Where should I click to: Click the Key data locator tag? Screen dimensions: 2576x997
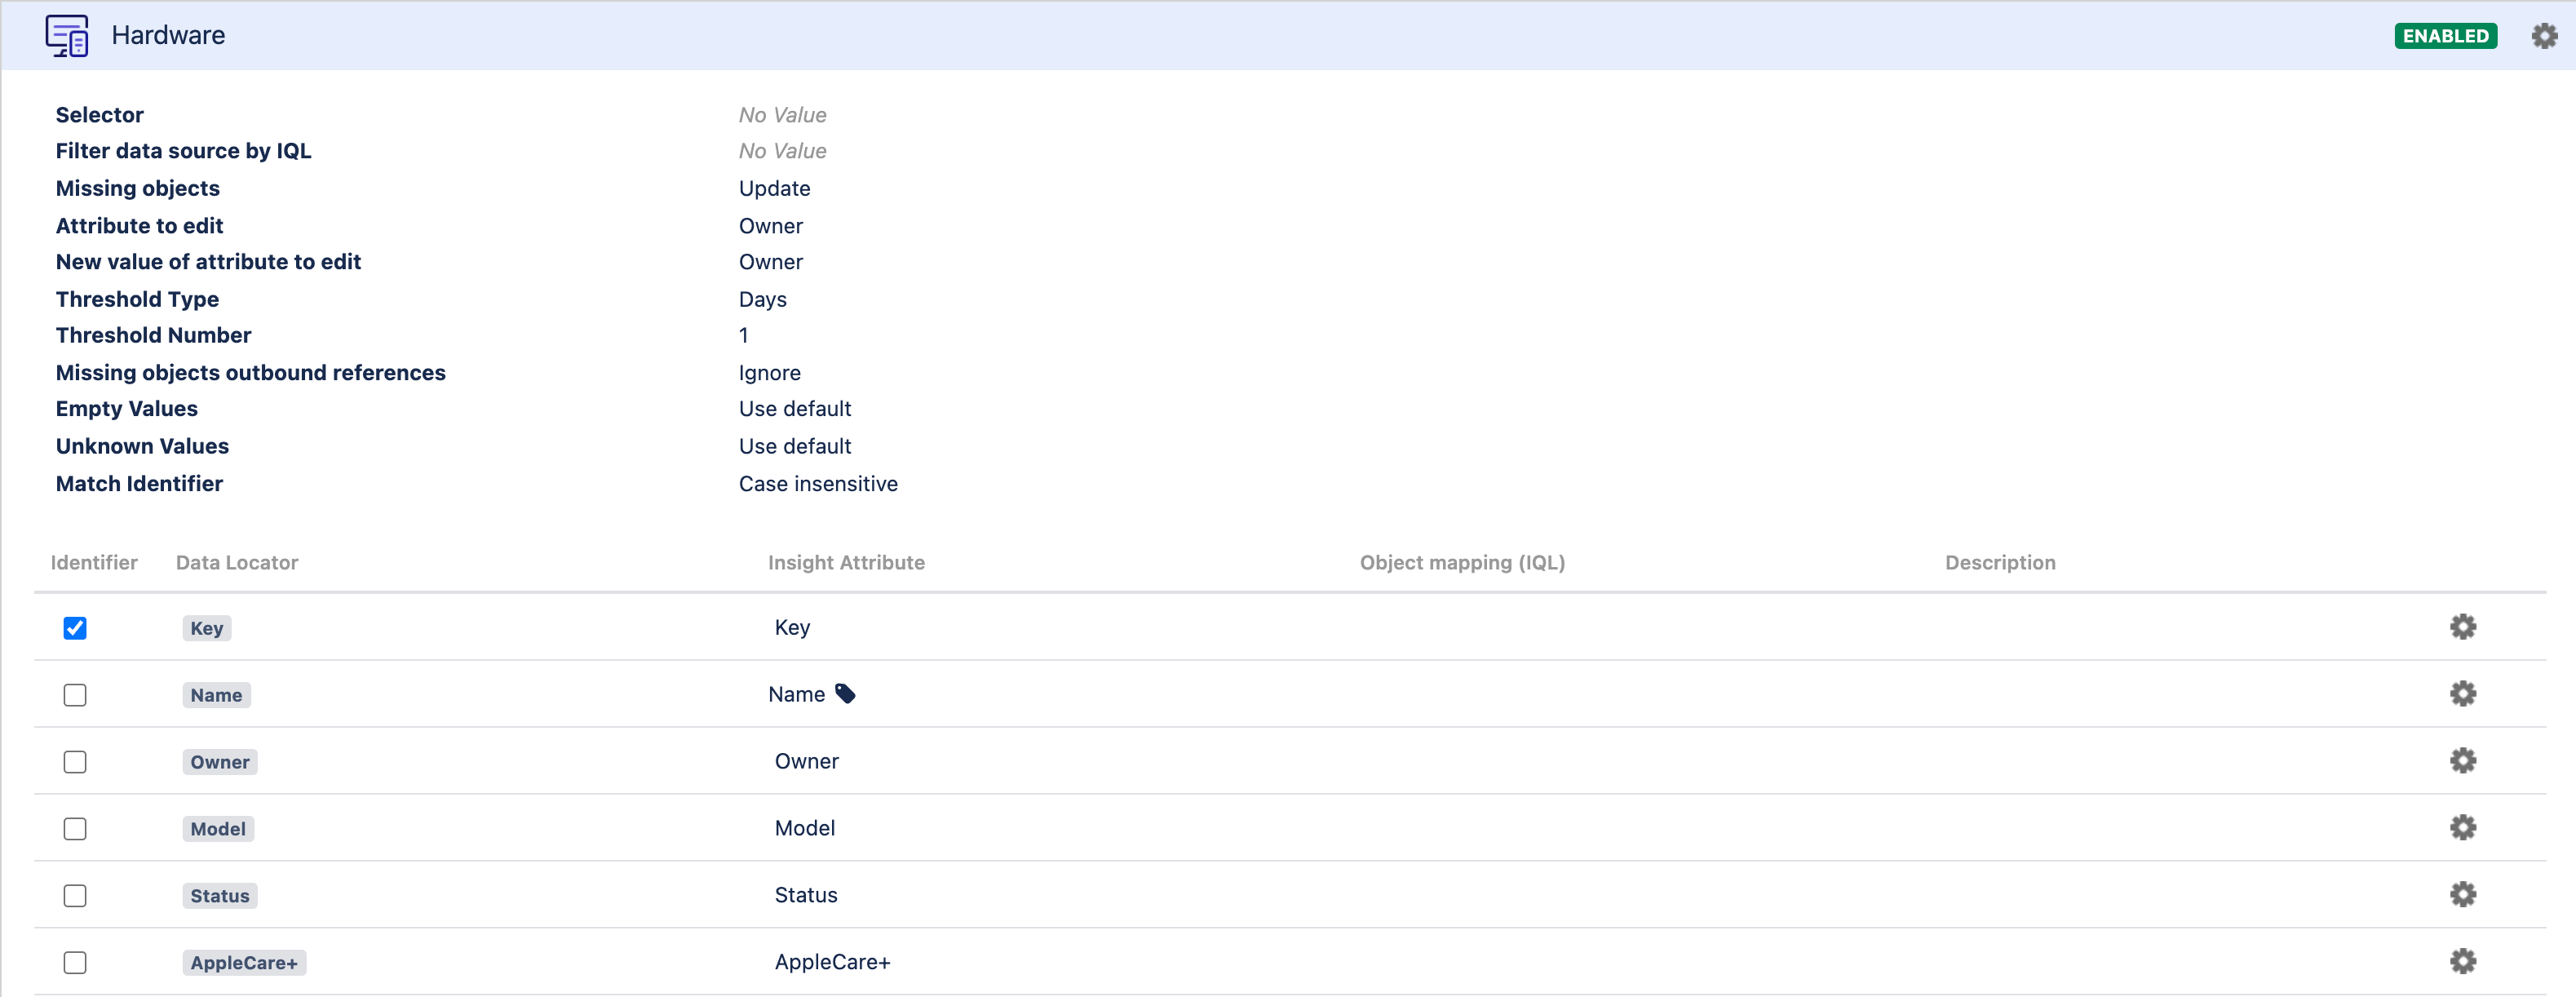click(206, 628)
